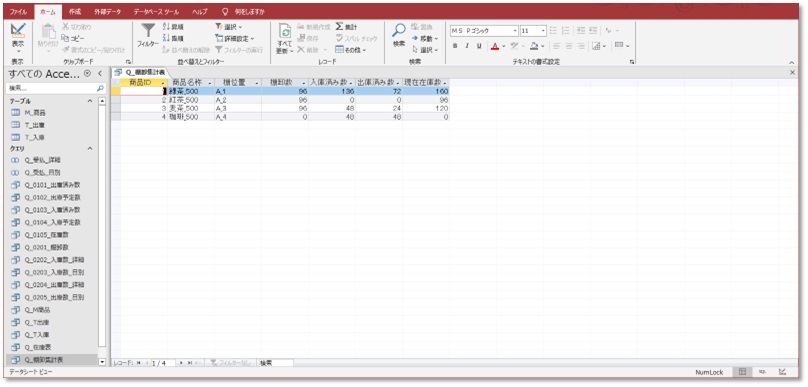Viewport: 808px width, 387px height.
Task: Switch to the 作成 ribbon tab
Action: (75, 12)
